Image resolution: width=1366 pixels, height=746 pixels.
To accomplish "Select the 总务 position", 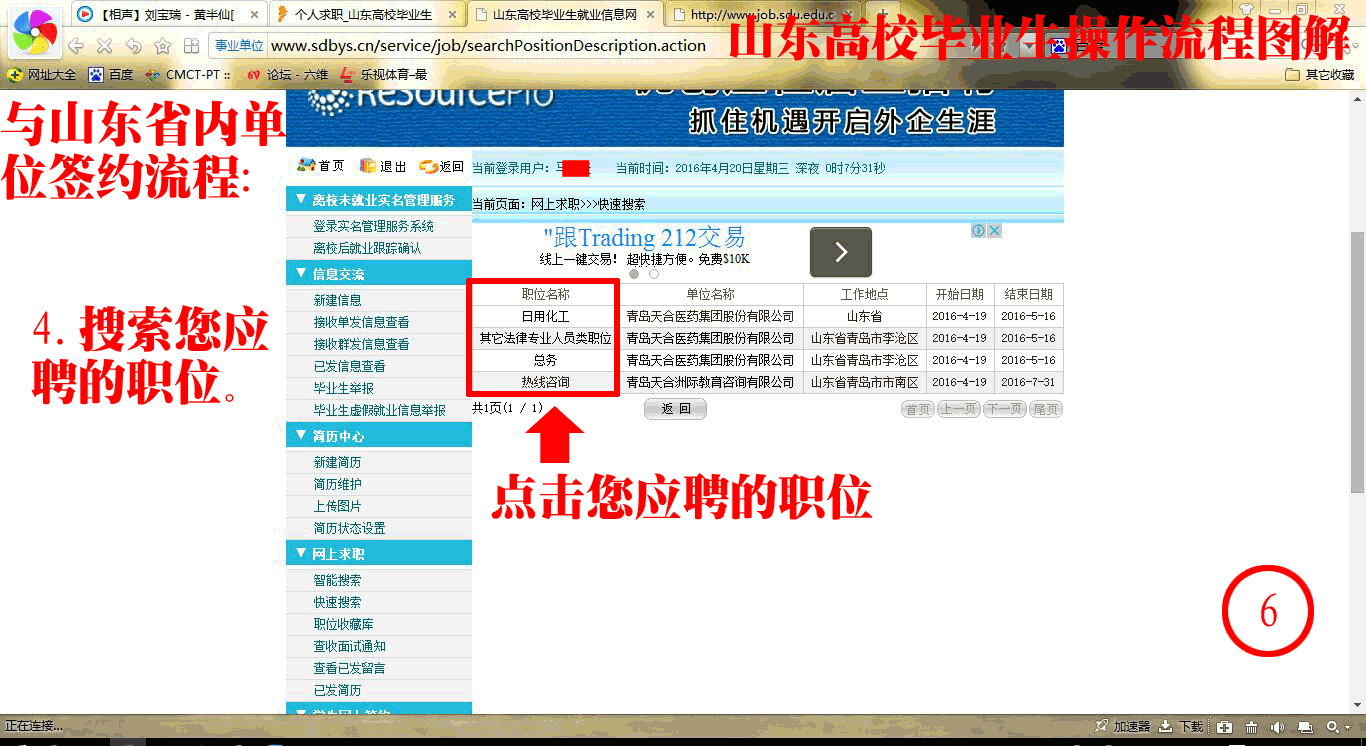I will point(545,360).
